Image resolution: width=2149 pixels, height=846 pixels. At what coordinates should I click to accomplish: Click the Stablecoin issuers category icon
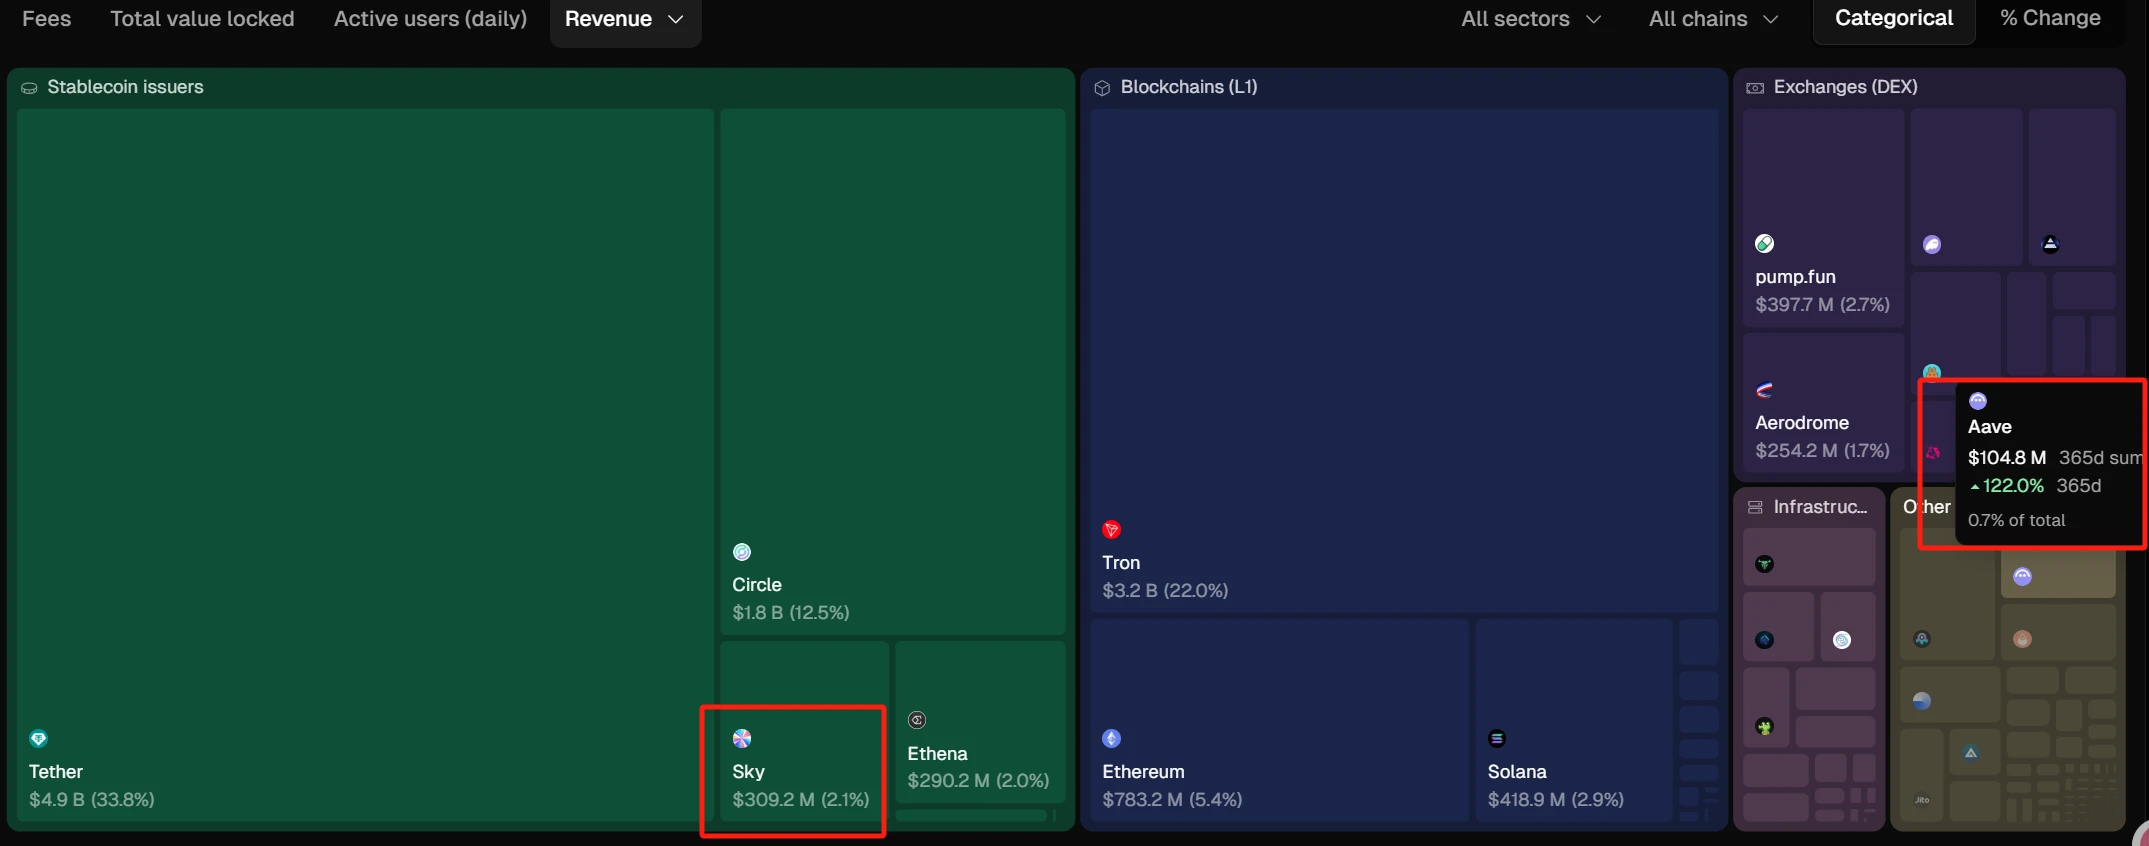[x=29, y=88]
